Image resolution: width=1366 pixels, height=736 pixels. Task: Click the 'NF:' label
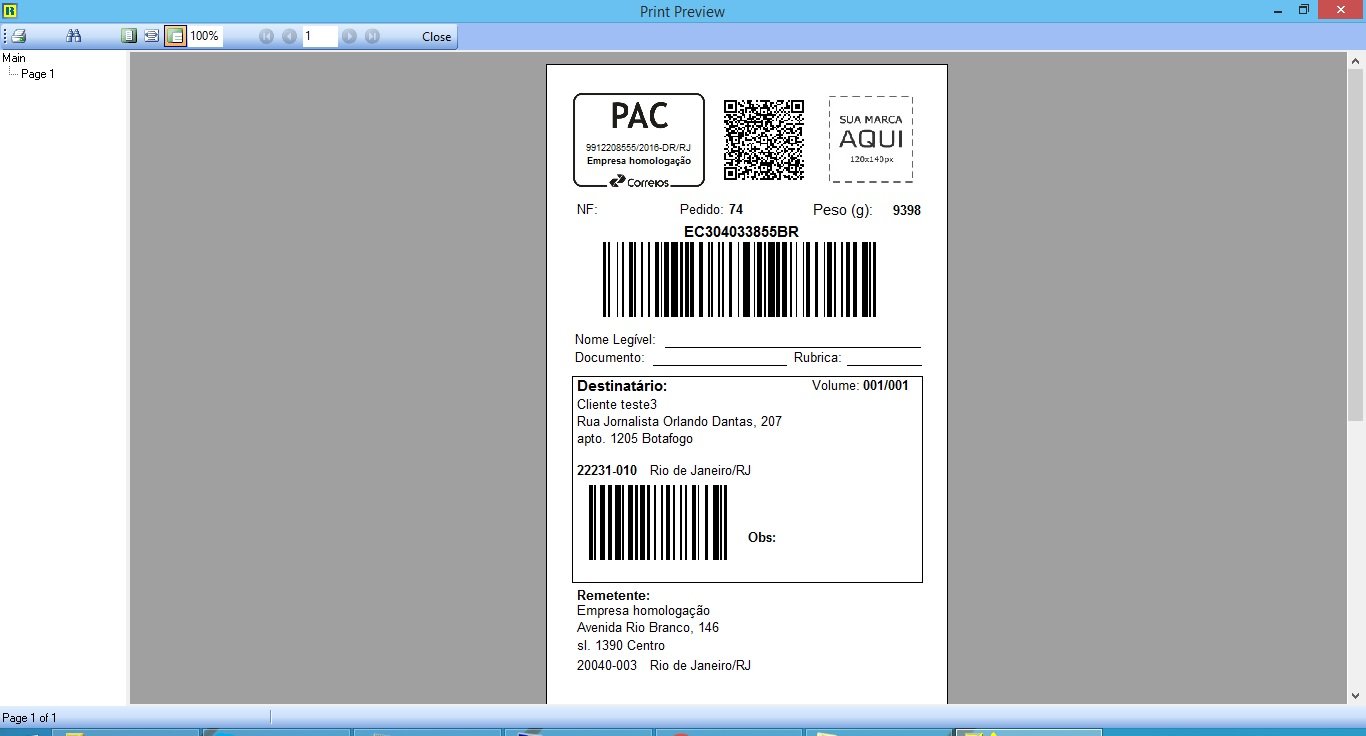click(587, 210)
